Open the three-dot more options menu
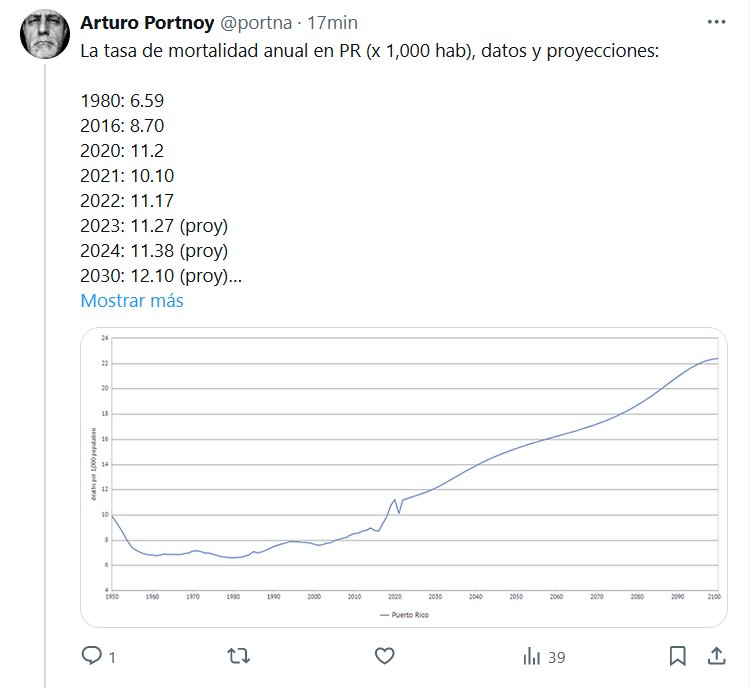Viewport: 750px width, 688px height. click(716, 21)
